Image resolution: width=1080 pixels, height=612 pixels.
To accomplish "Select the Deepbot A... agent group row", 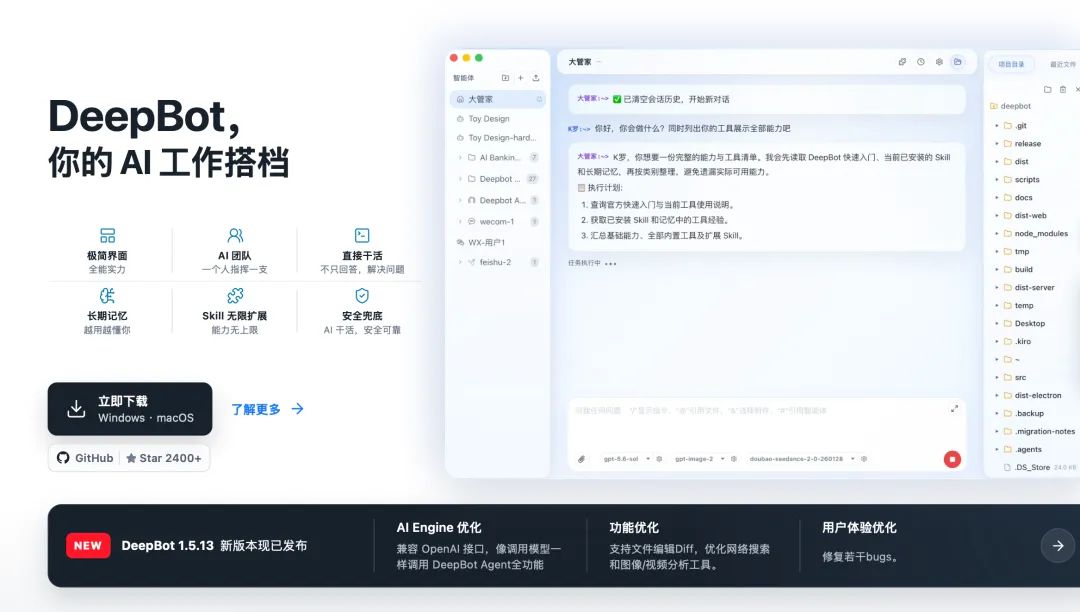I will coord(498,200).
